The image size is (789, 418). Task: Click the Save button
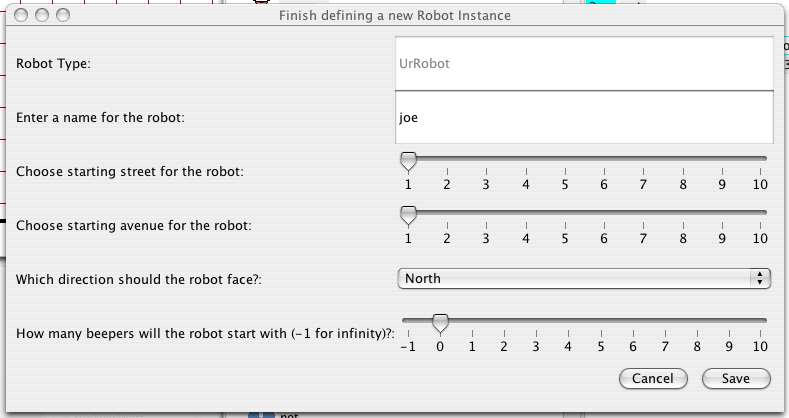(736, 378)
